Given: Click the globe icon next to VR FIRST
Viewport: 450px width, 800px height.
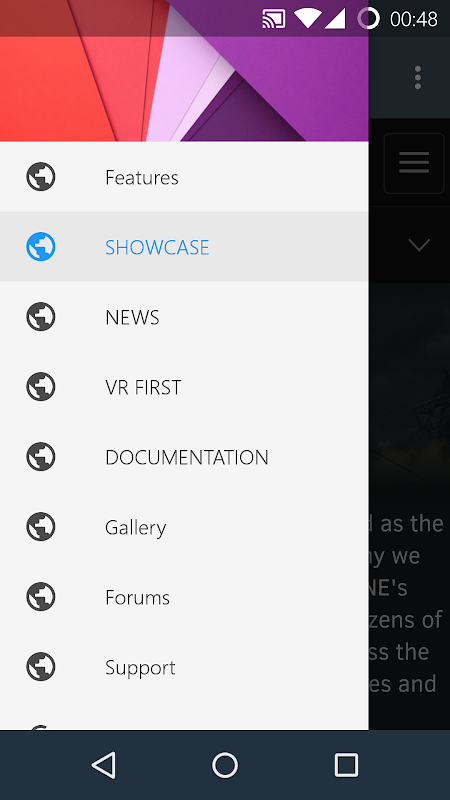Looking at the screenshot, I should [41, 386].
